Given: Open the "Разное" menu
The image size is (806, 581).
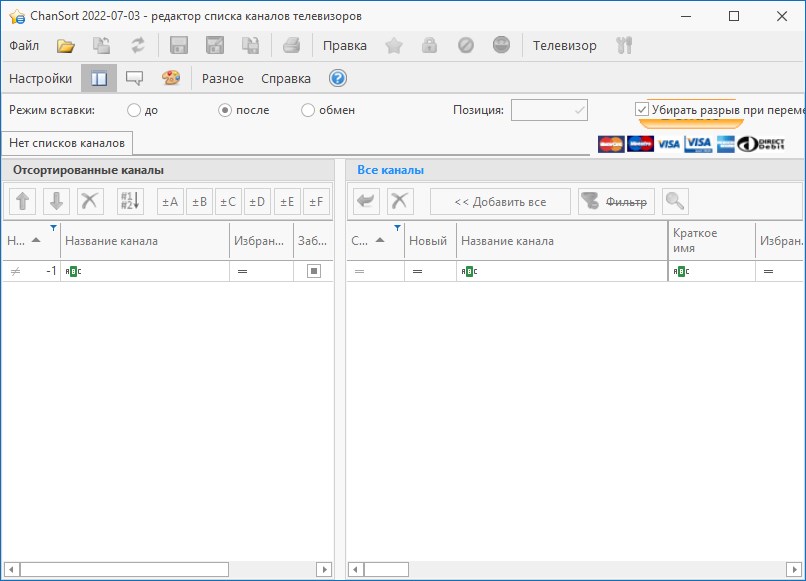Looking at the screenshot, I should click(x=222, y=78).
